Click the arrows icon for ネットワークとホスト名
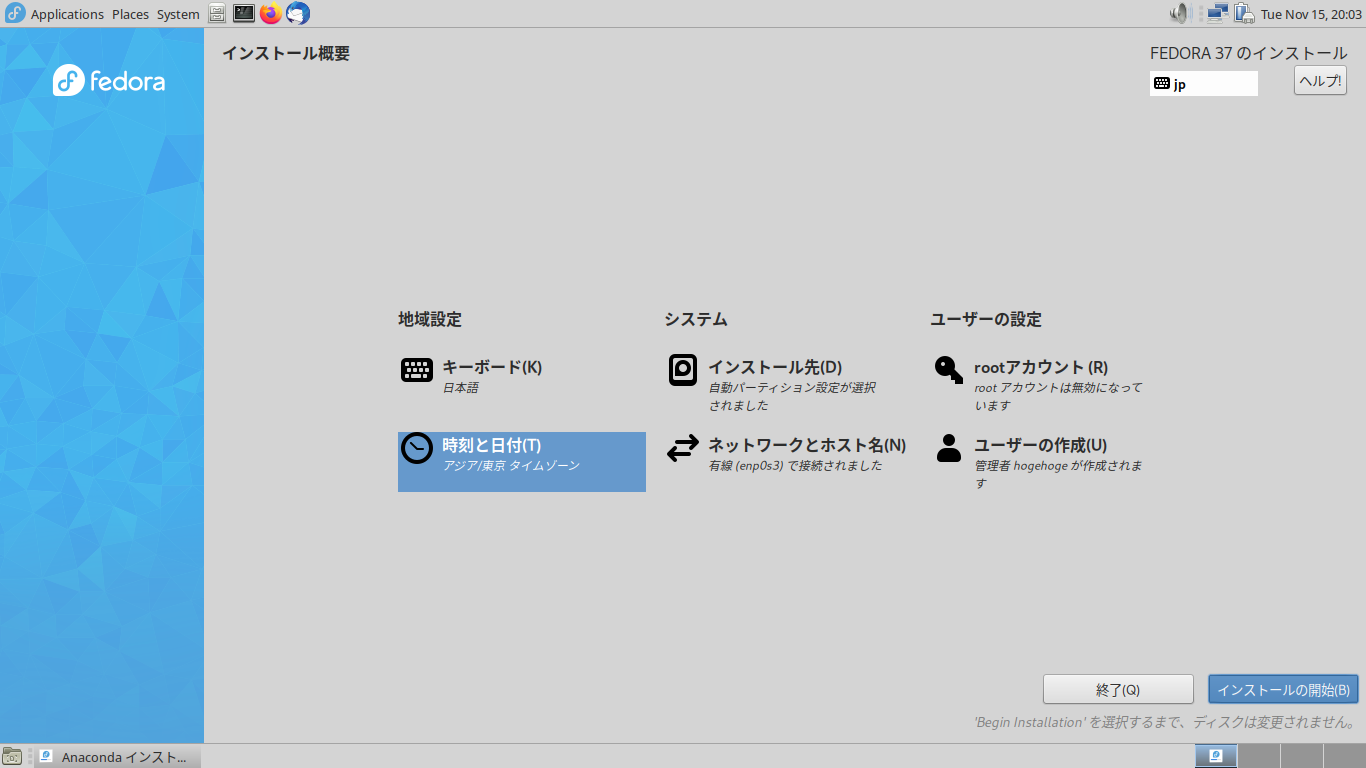 pos(683,449)
